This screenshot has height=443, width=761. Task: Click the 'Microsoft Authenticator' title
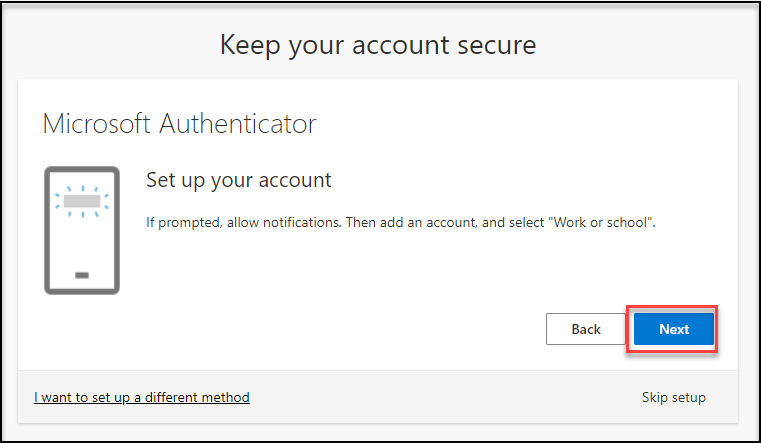pyautogui.click(x=180, y=124)
